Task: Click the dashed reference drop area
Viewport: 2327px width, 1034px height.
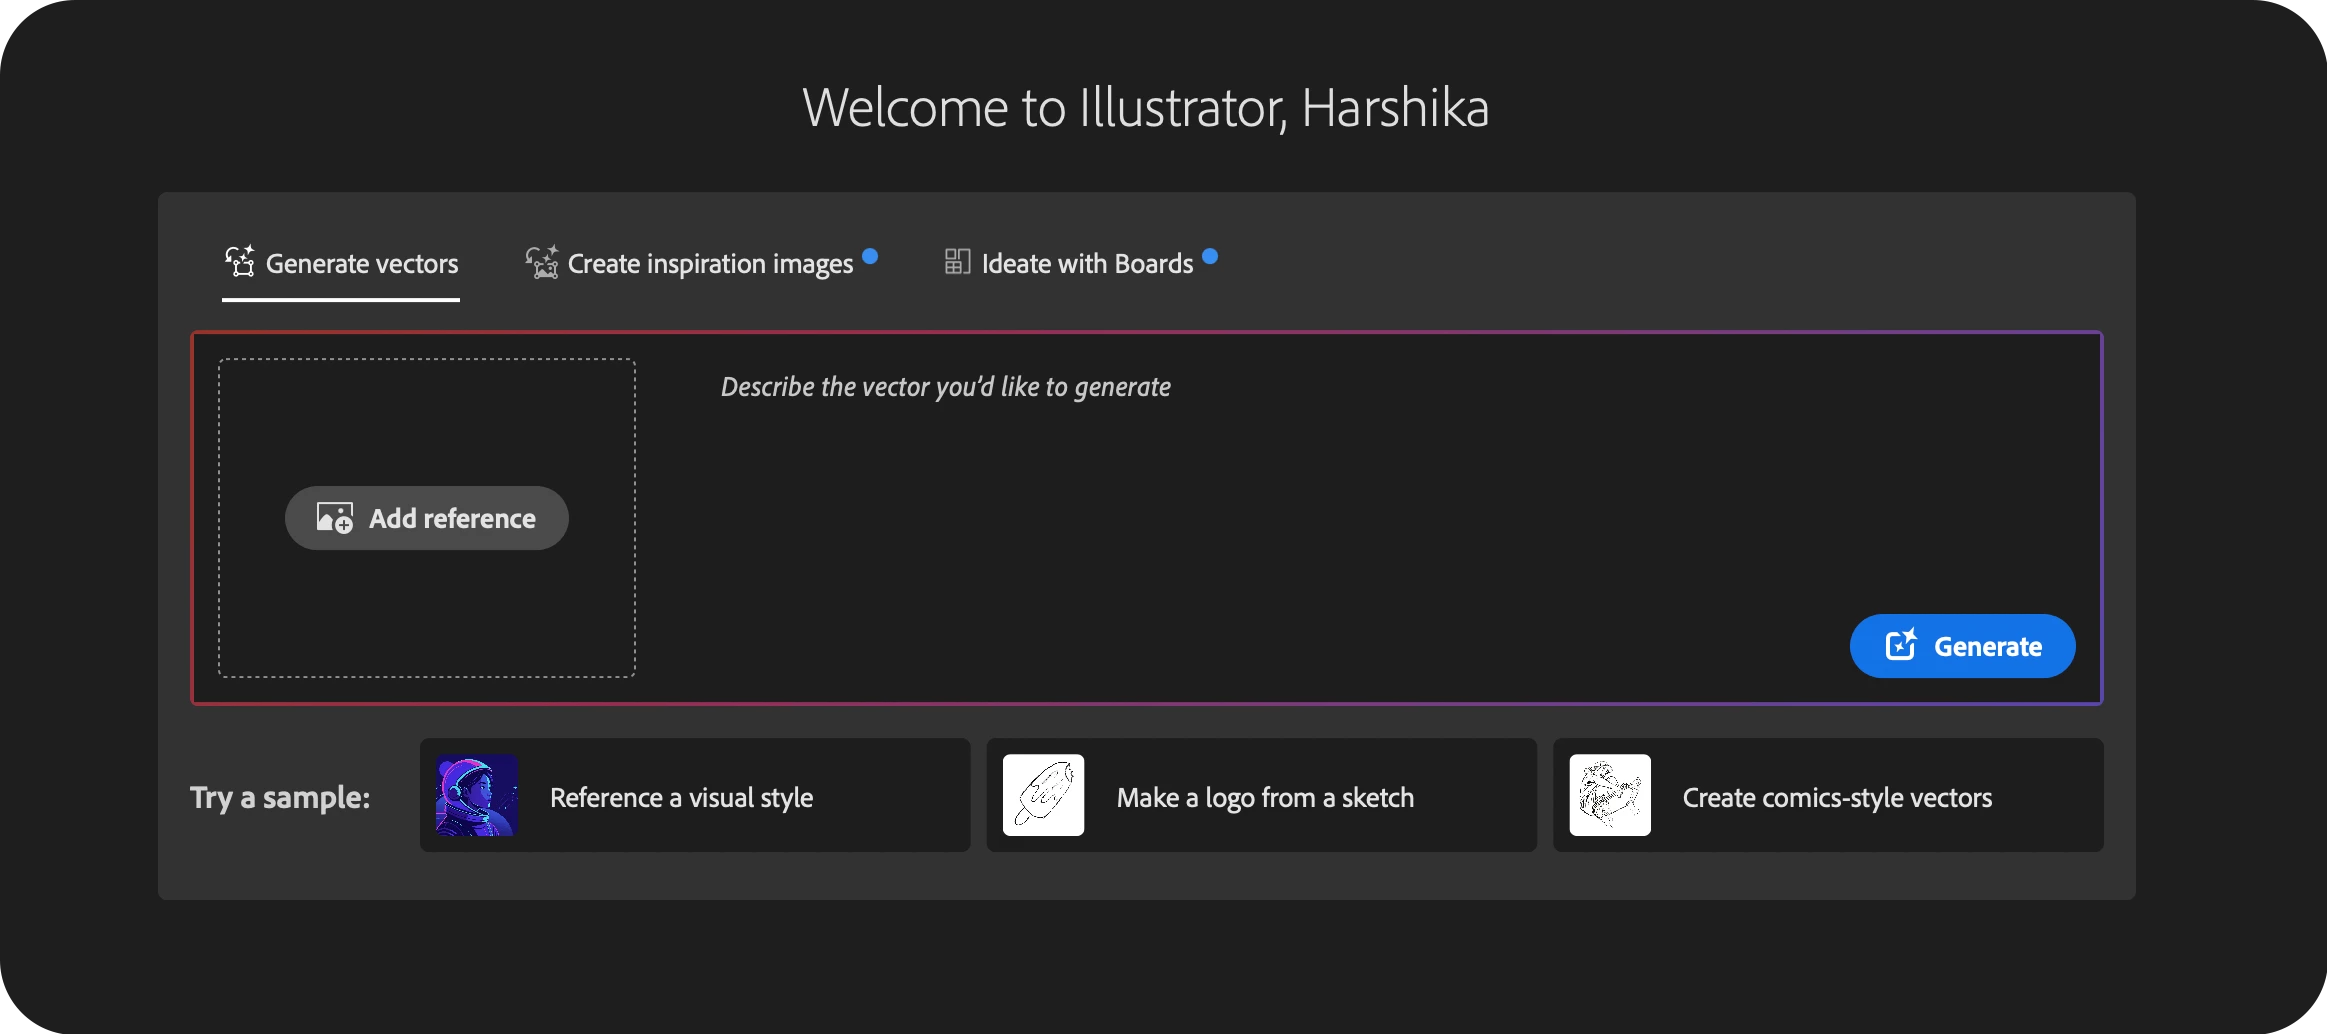Action: [427, 518]
